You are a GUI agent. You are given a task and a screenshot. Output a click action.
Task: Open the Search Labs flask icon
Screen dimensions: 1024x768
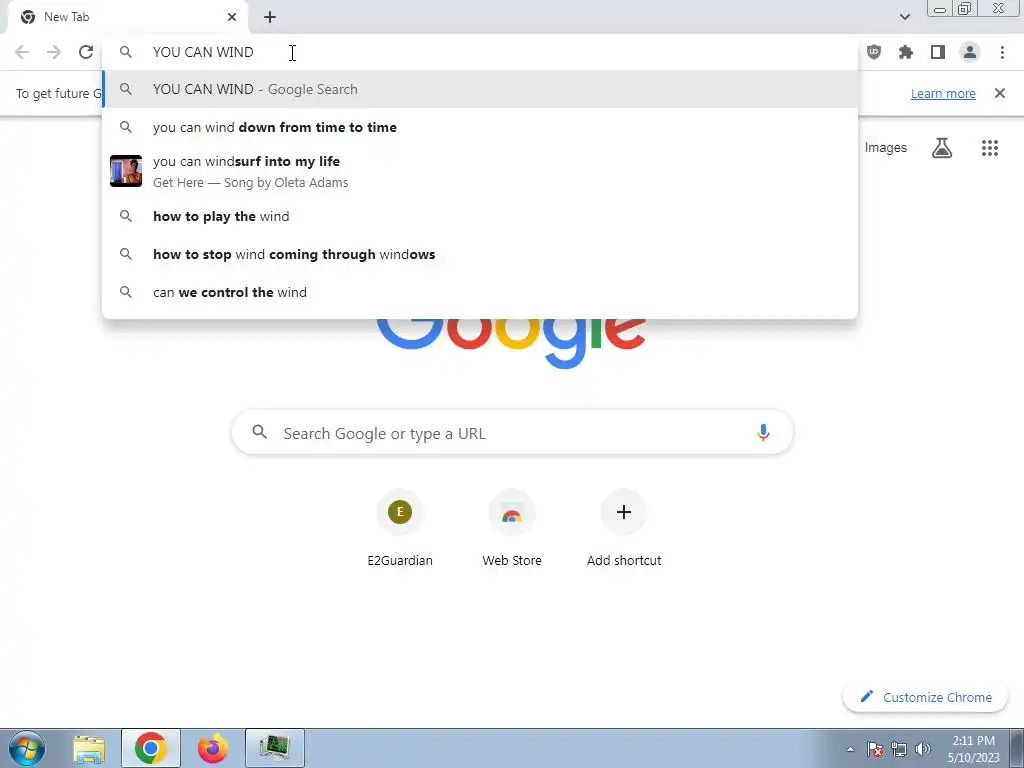(942, 148)
